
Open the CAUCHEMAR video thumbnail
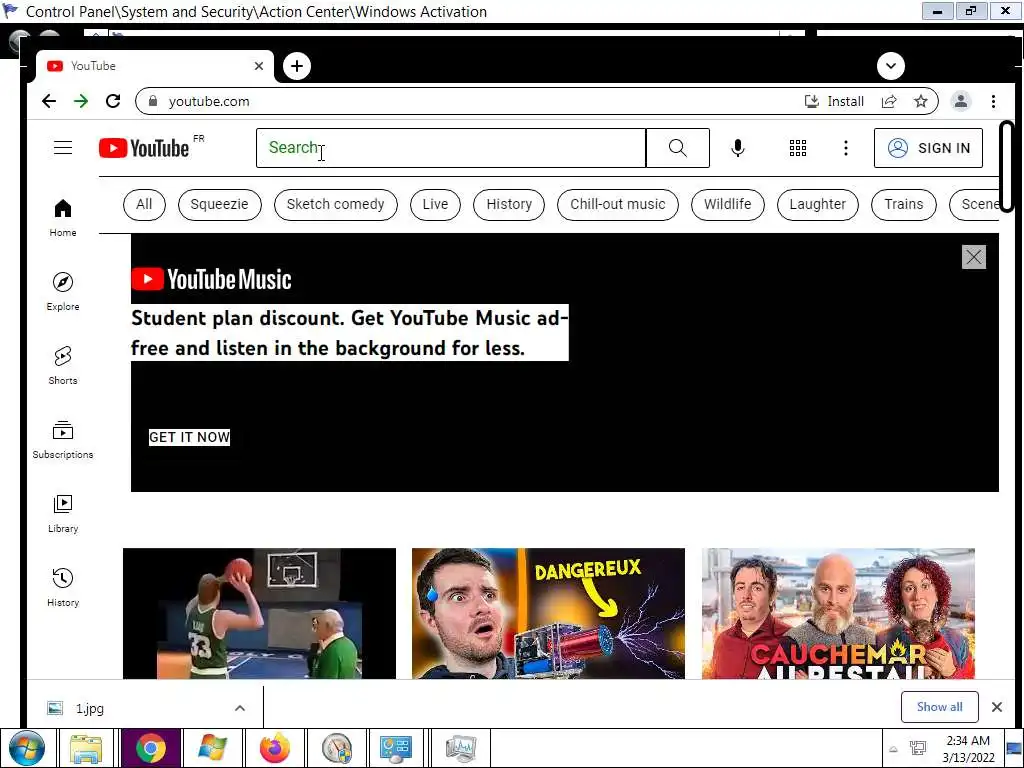click(x=838, y=613)
